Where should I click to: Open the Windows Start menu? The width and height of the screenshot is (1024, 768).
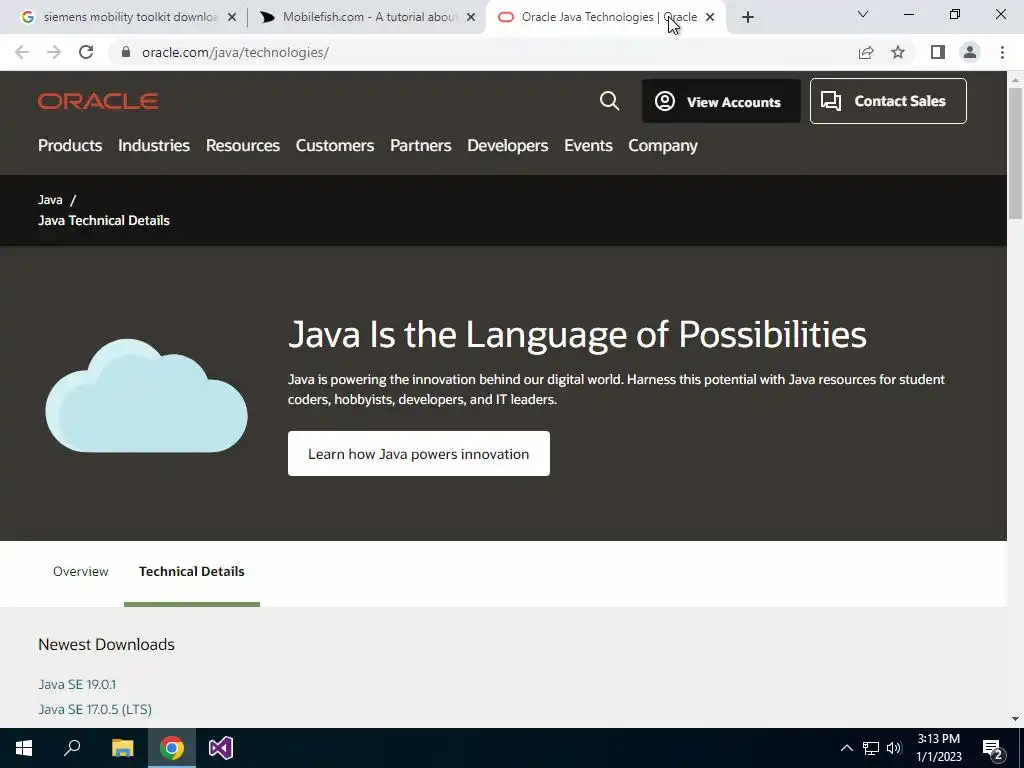[x=24, y=748]
